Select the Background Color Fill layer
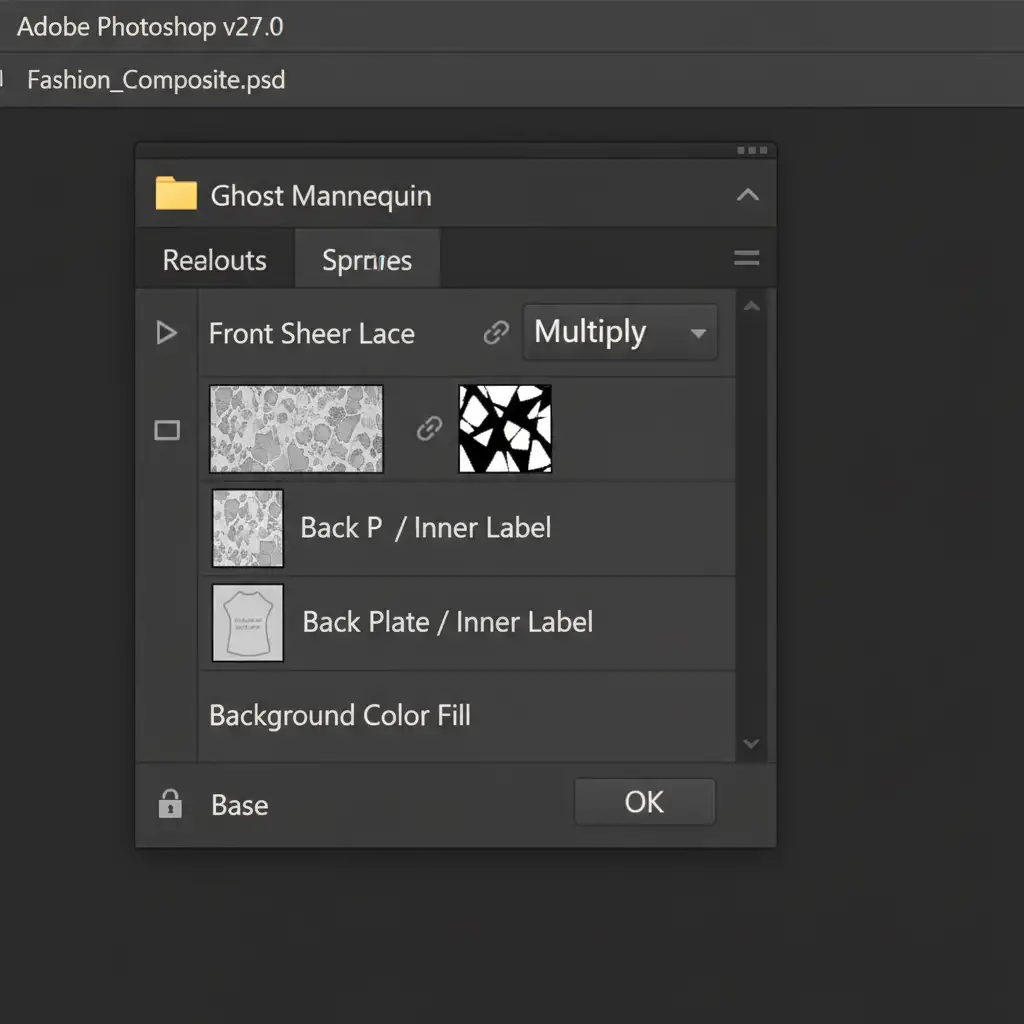Screen dimensions: 1024x1024 340,716
